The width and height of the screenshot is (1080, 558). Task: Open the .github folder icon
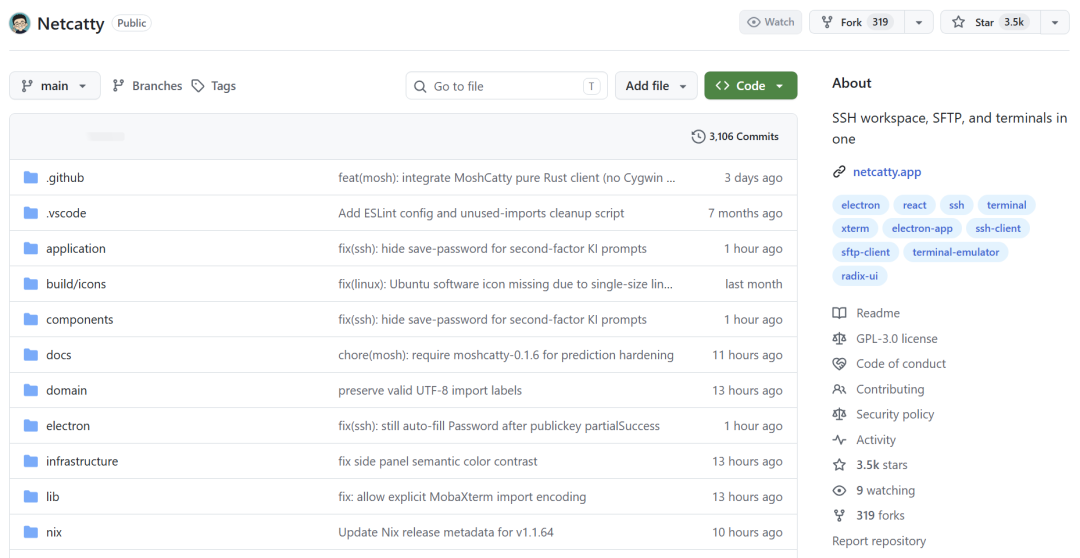(30, 178)
